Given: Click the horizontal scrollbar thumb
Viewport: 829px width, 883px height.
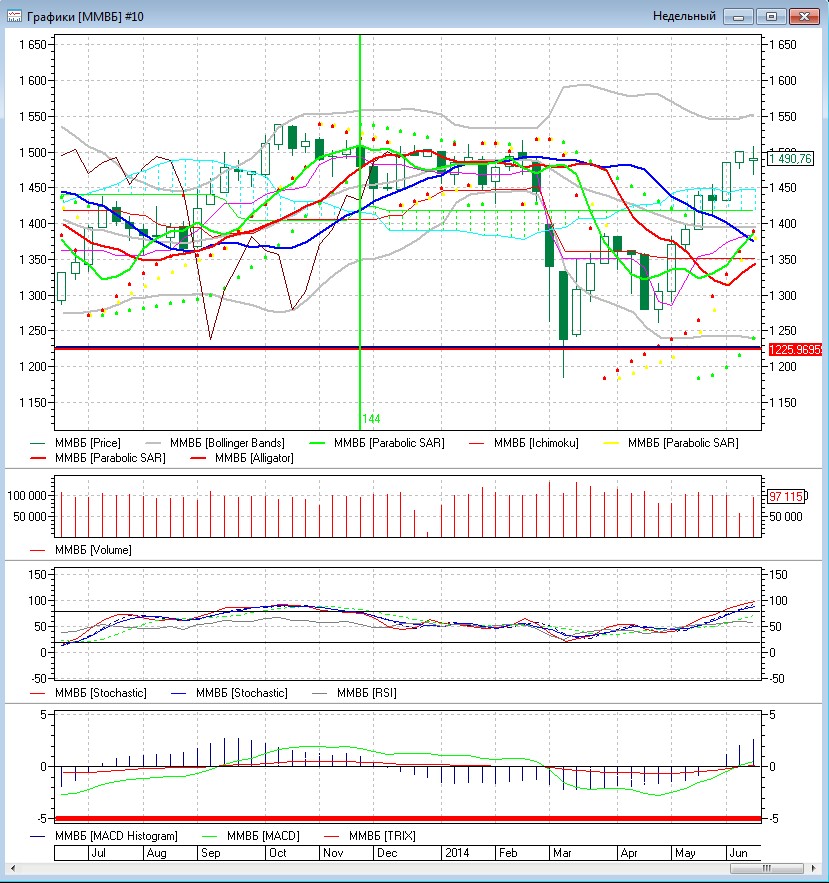Looking at the screenshot, I should coord(766,868).
